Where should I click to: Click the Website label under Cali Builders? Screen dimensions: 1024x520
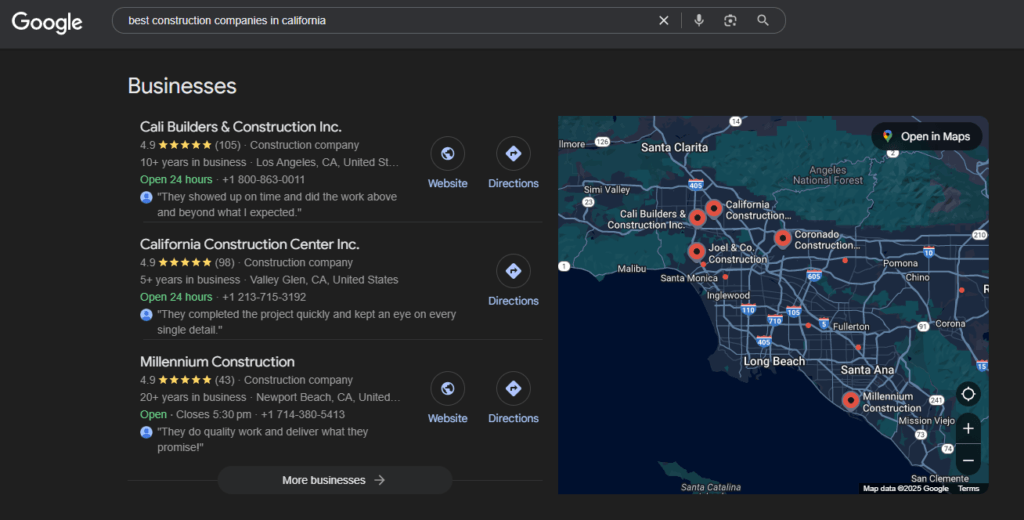pos(447,184)
